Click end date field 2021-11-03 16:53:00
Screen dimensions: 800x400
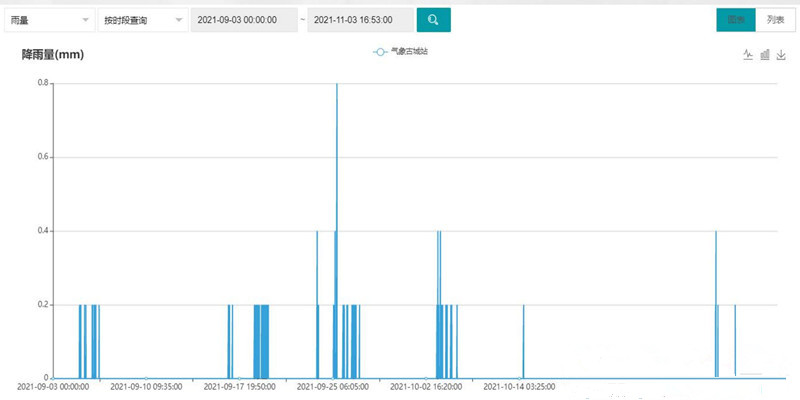pos(359,20)
